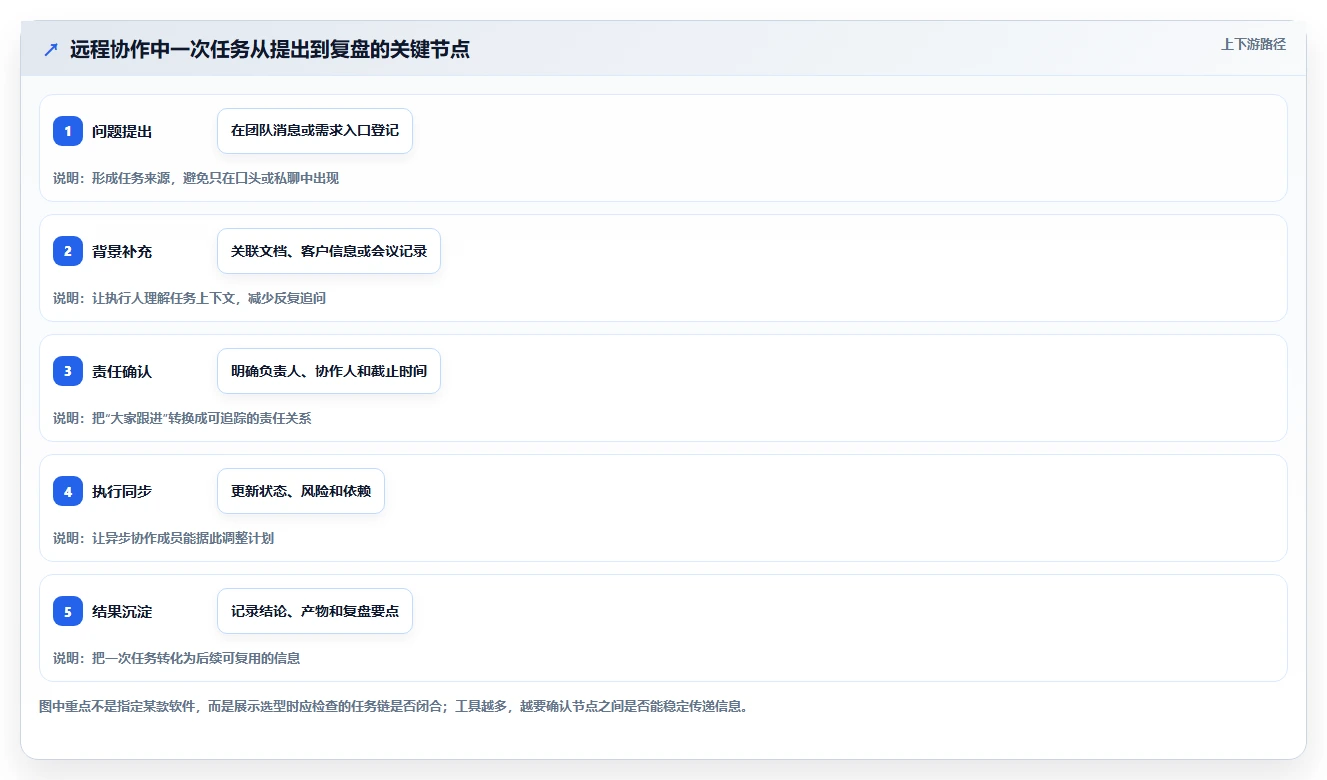This screenshot has width=1327, height=780.
Task: Click the step 3 number badge
Action: click(68, 371)
